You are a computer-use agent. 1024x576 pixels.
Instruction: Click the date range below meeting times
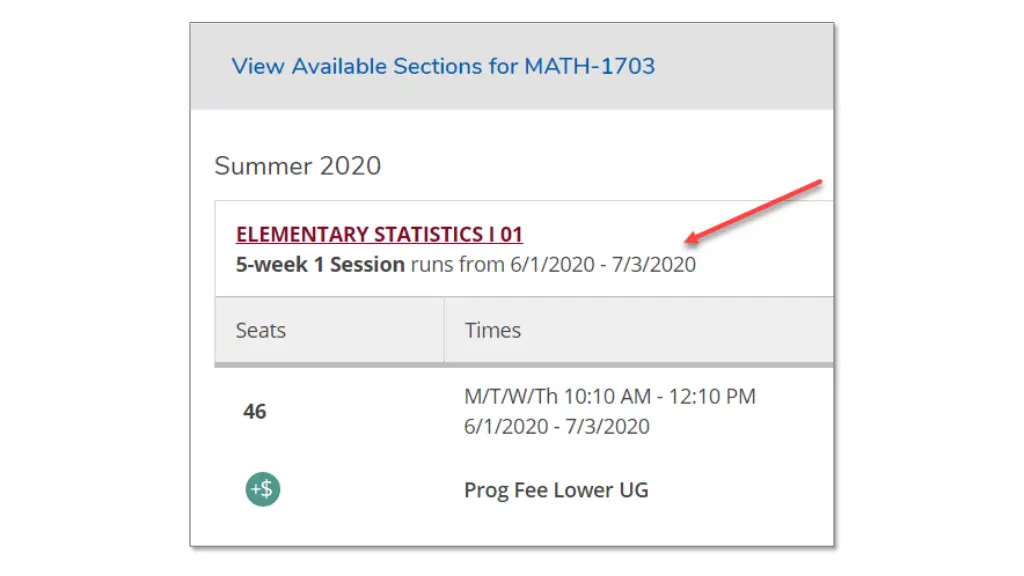pyautogui.click(x=556, y=426)
